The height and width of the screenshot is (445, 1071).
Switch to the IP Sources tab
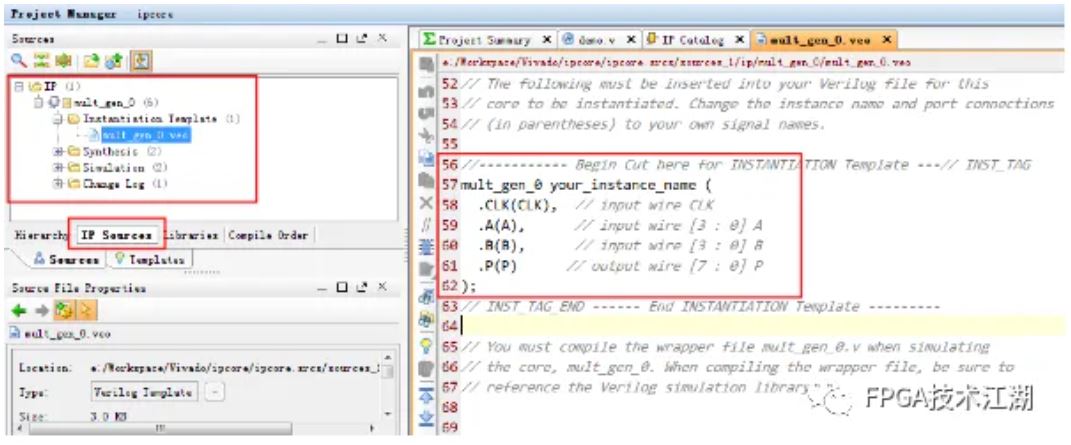pos(116,235)
